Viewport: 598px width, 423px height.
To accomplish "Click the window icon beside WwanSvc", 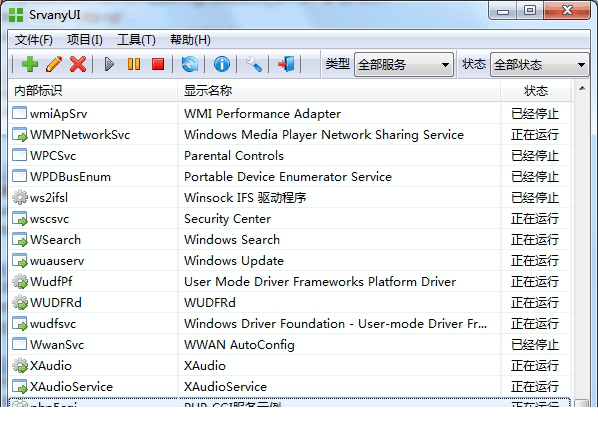I will coord(19,344).
